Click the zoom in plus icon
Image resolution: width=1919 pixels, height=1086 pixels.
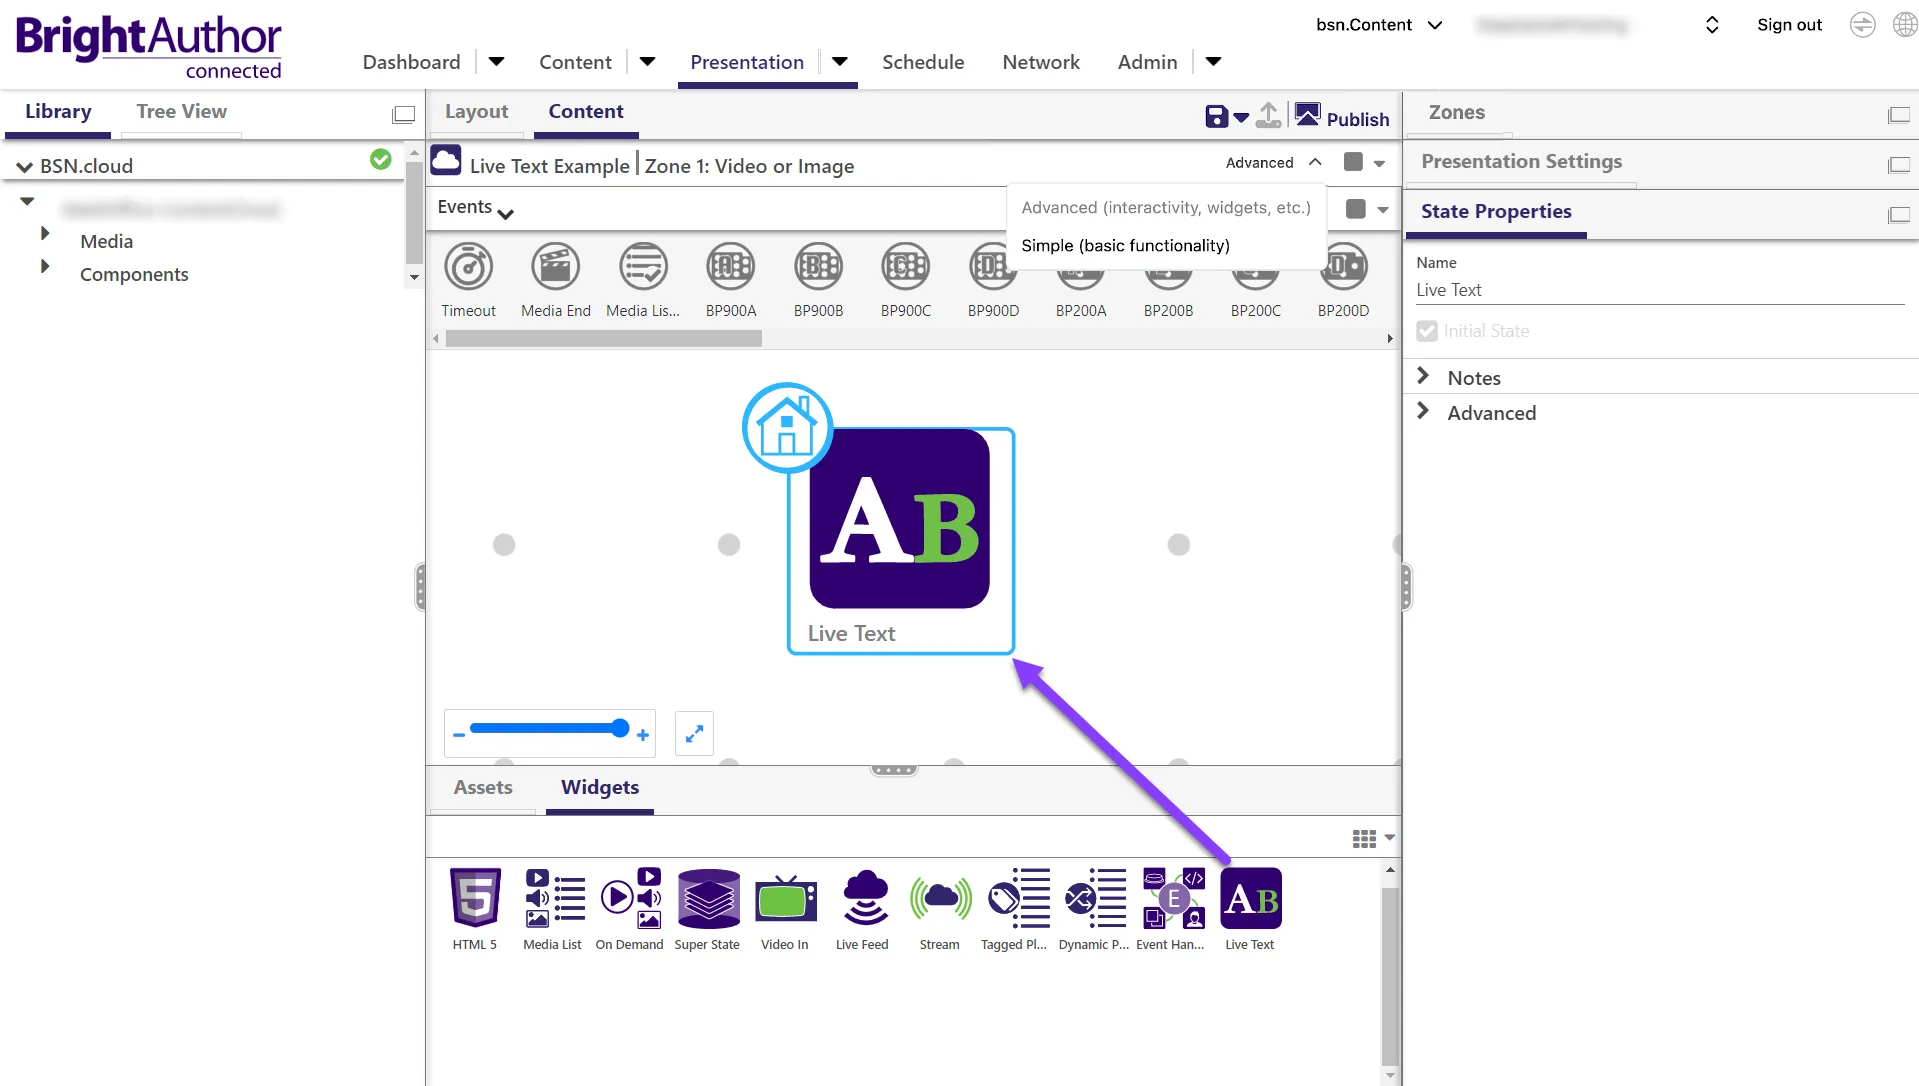click(x=643, y=735)
